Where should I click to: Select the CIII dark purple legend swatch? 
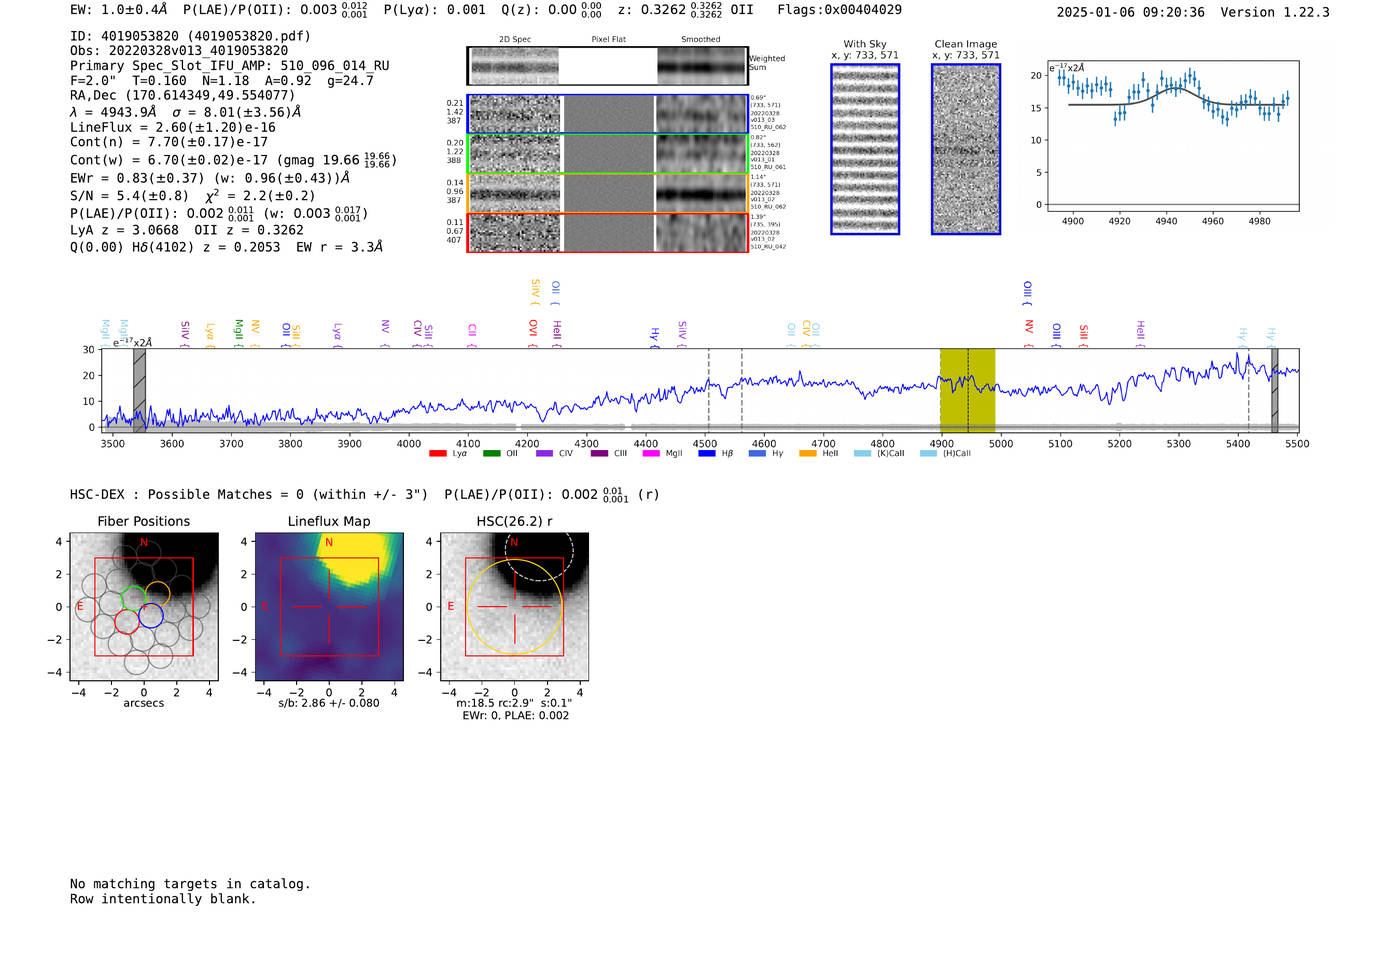tap(598, 454)
